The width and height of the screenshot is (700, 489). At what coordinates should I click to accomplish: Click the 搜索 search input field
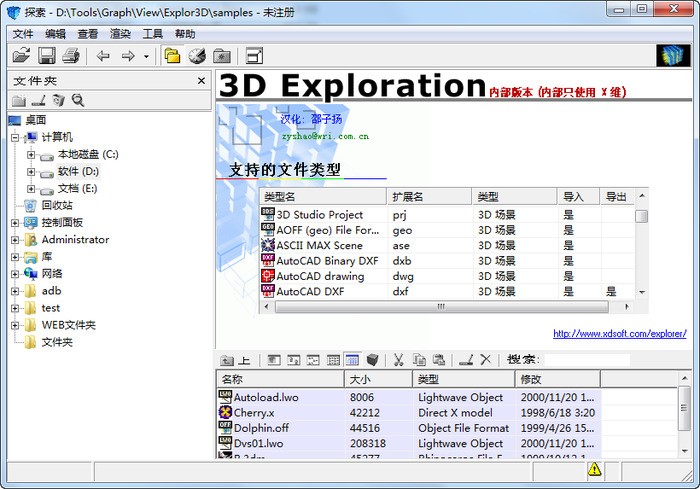click(586, 359)
